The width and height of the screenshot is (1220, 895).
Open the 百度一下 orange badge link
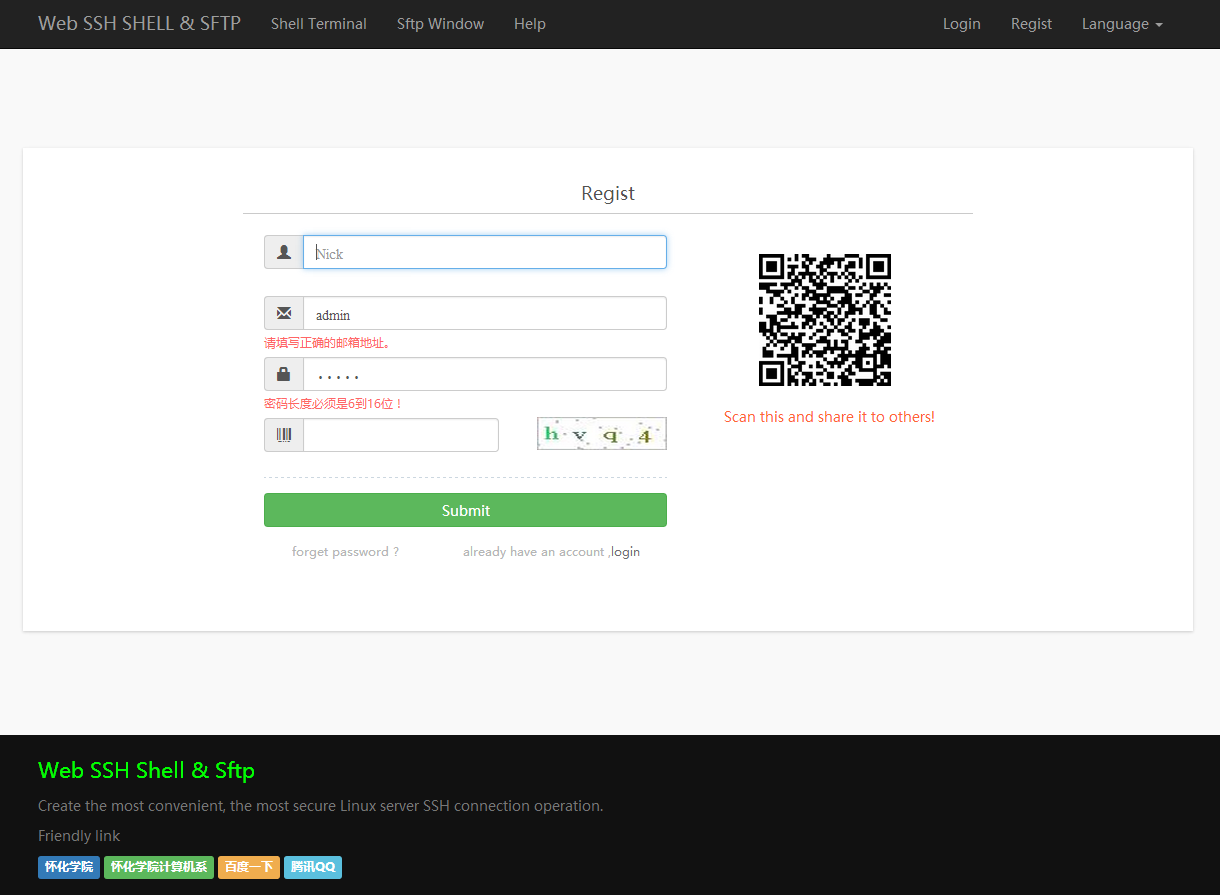249,867
